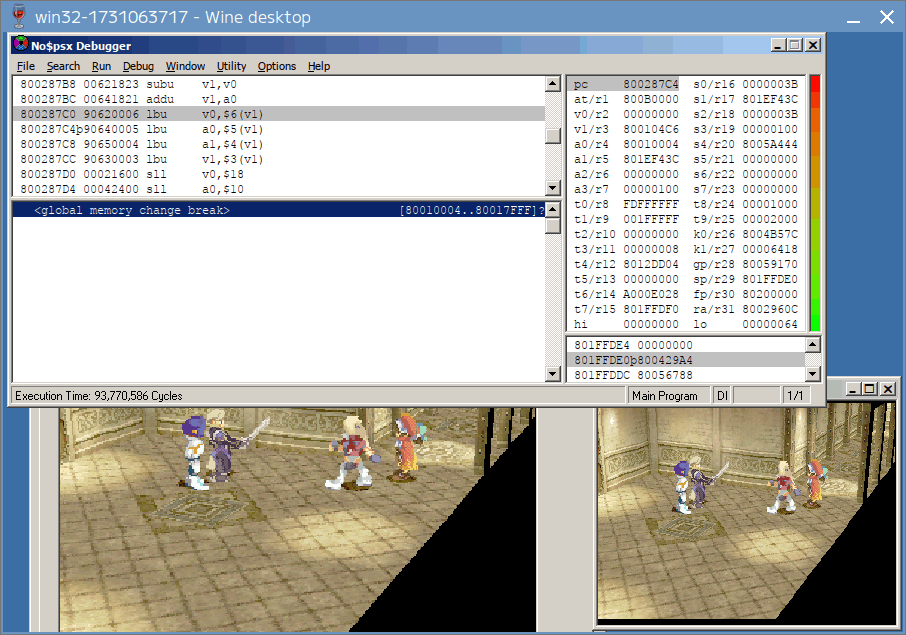Click the hi register value 00000000

(651, 325)
